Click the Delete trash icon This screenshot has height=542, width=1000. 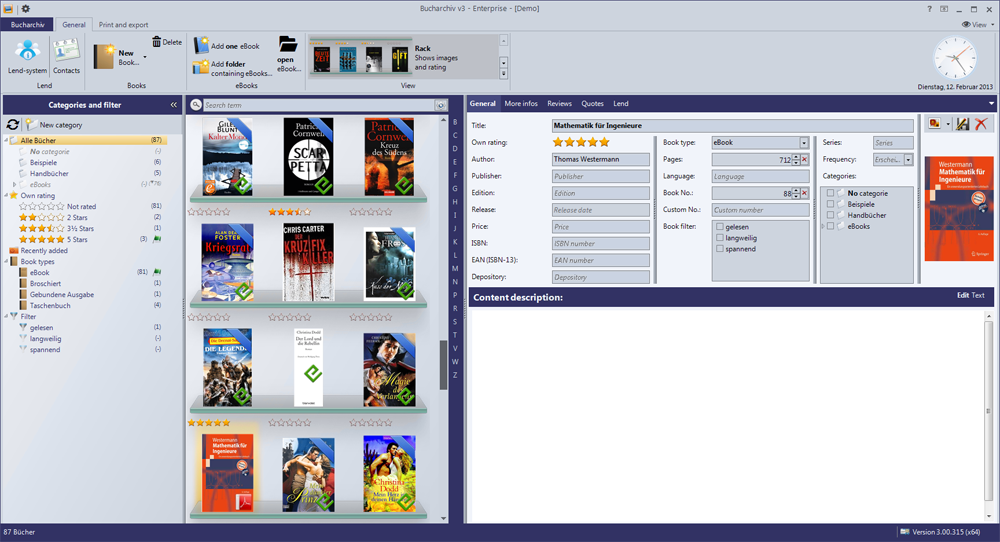(156, 42)
